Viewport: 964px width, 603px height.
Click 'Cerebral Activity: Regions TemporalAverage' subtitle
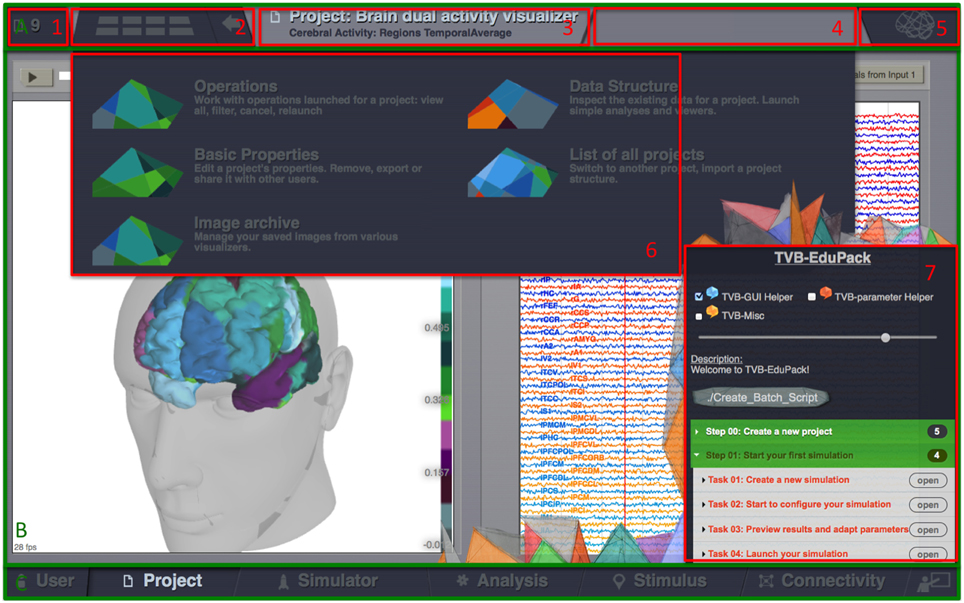(400, 33)
